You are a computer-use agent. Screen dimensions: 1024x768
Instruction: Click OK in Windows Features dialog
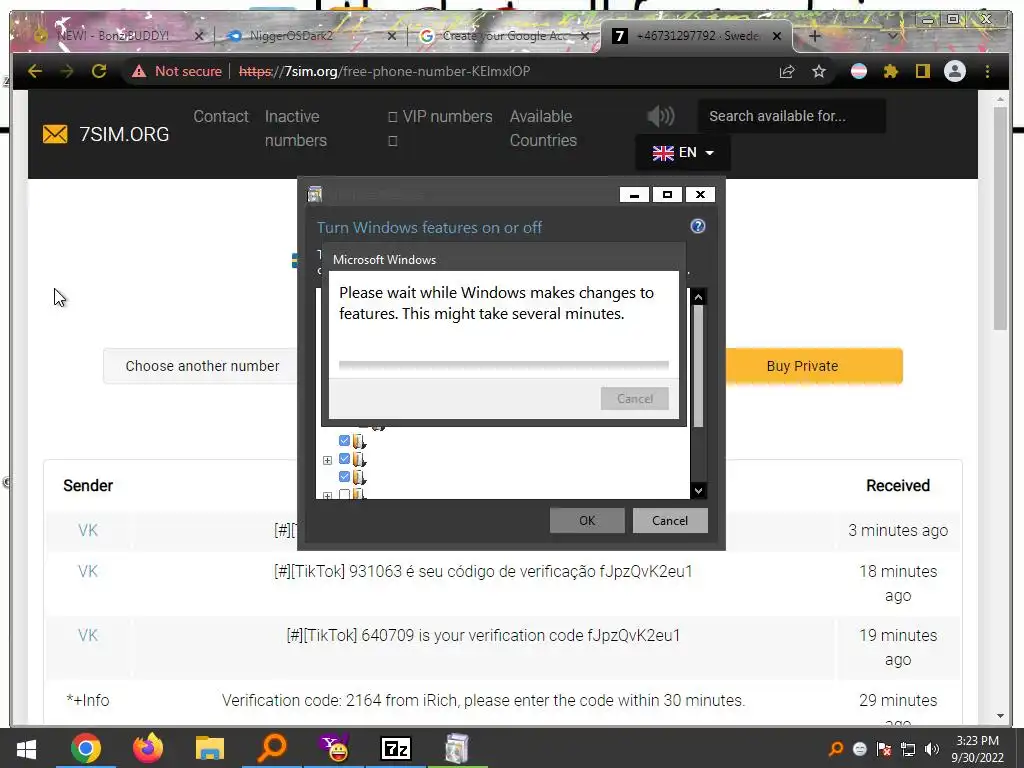[x=587, y=520]
